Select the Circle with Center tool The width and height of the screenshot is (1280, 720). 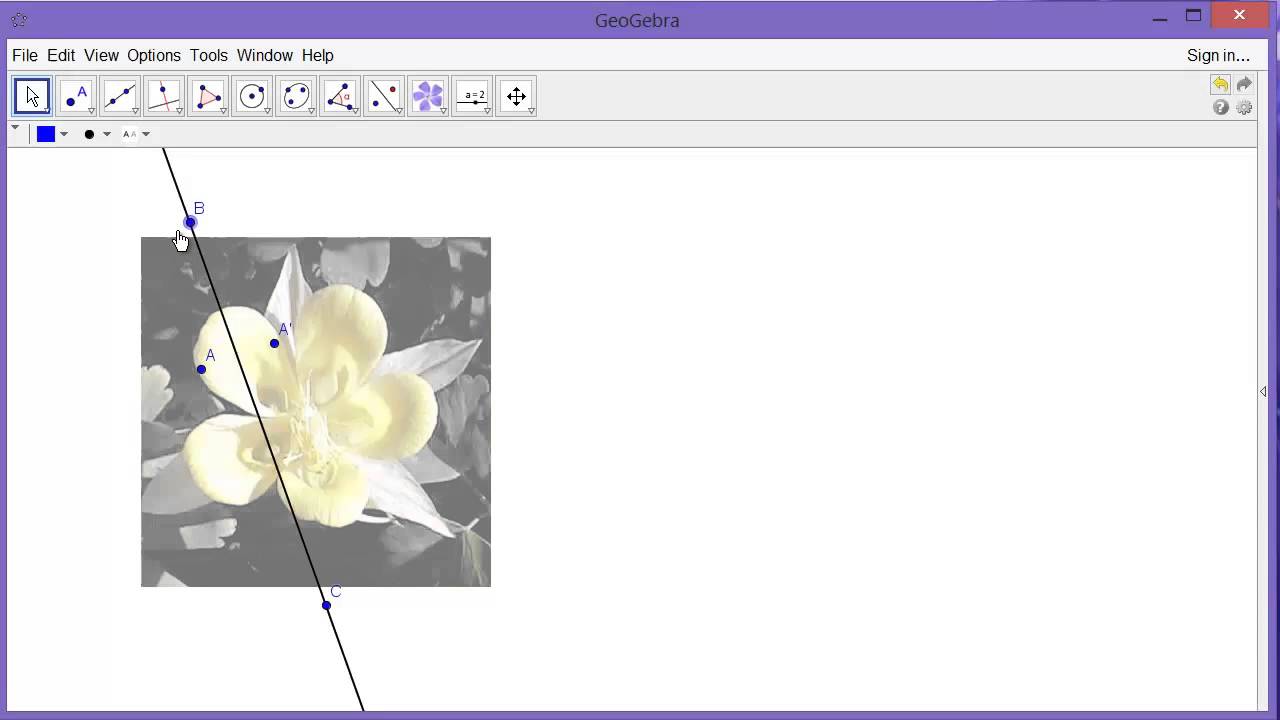252,96
